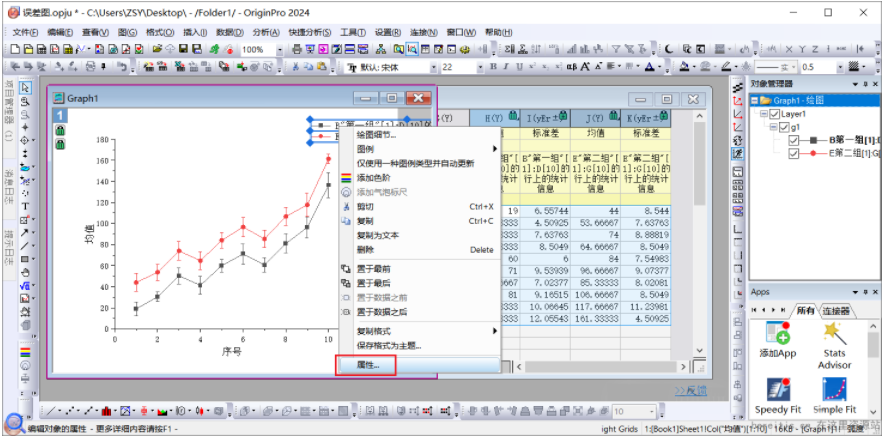Open the 分析(A) menu
884x437 pixels.
(x=265, y=32)
